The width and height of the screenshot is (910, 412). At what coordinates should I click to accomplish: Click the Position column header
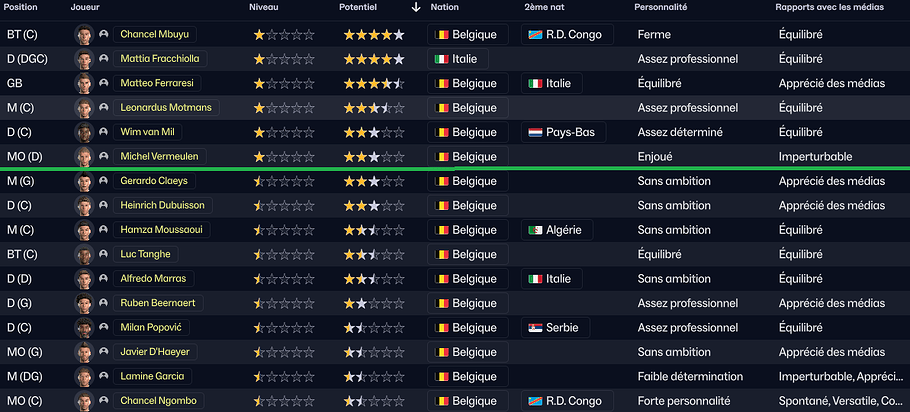click(21, 7)
